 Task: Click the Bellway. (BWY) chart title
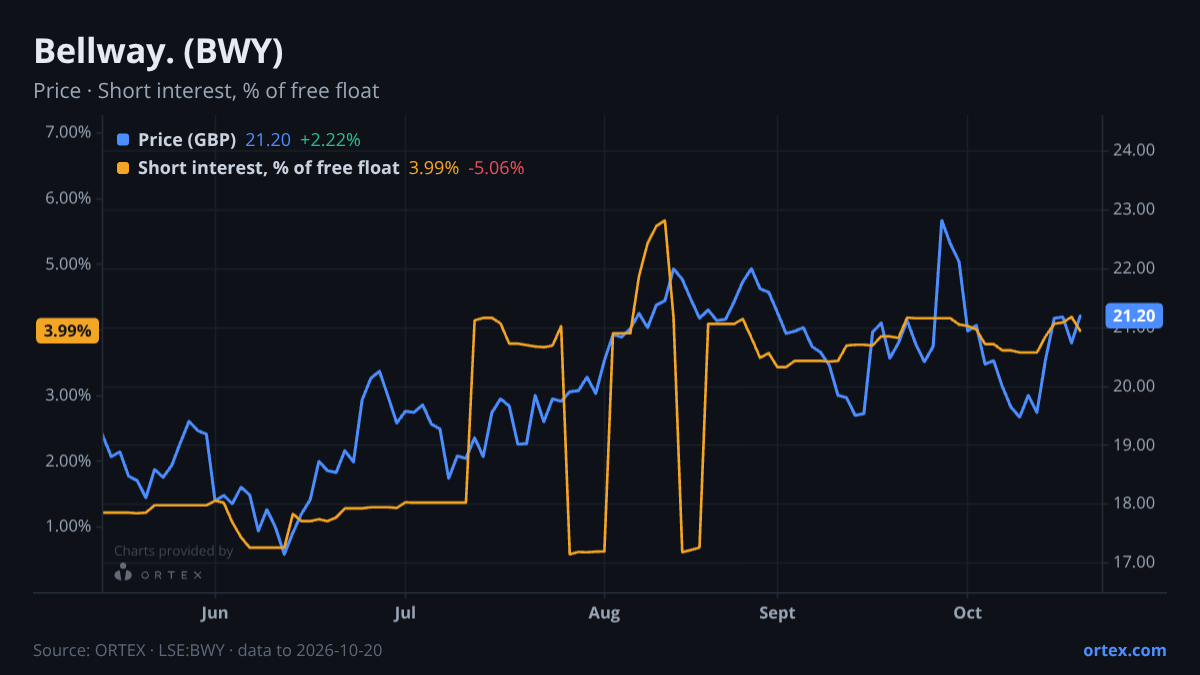click(x=158, y=51)
